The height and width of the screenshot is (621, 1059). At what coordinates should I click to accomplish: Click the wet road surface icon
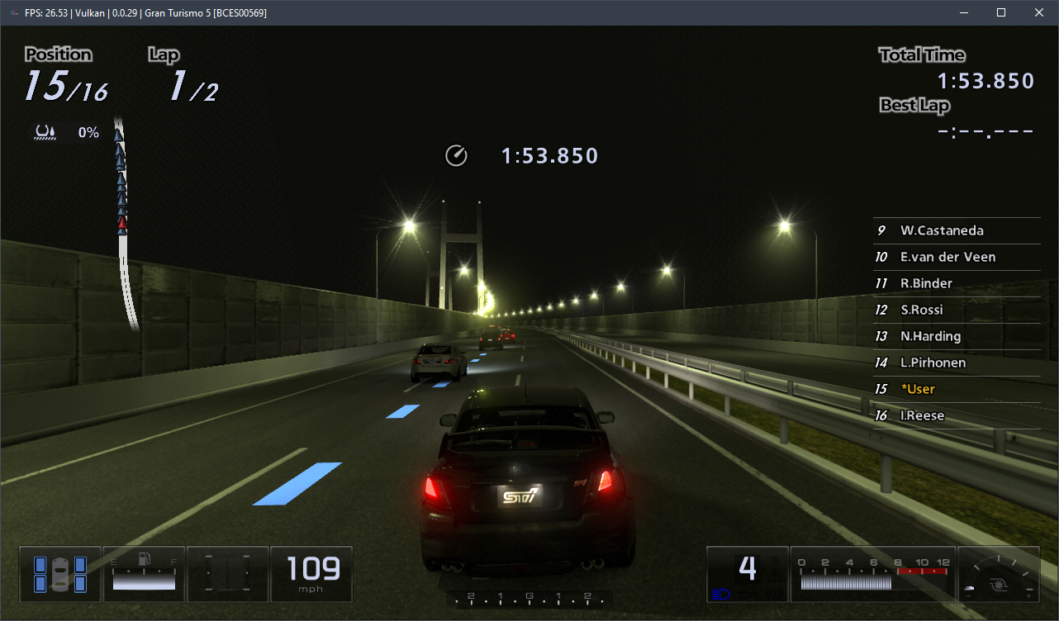coord(44,132)
